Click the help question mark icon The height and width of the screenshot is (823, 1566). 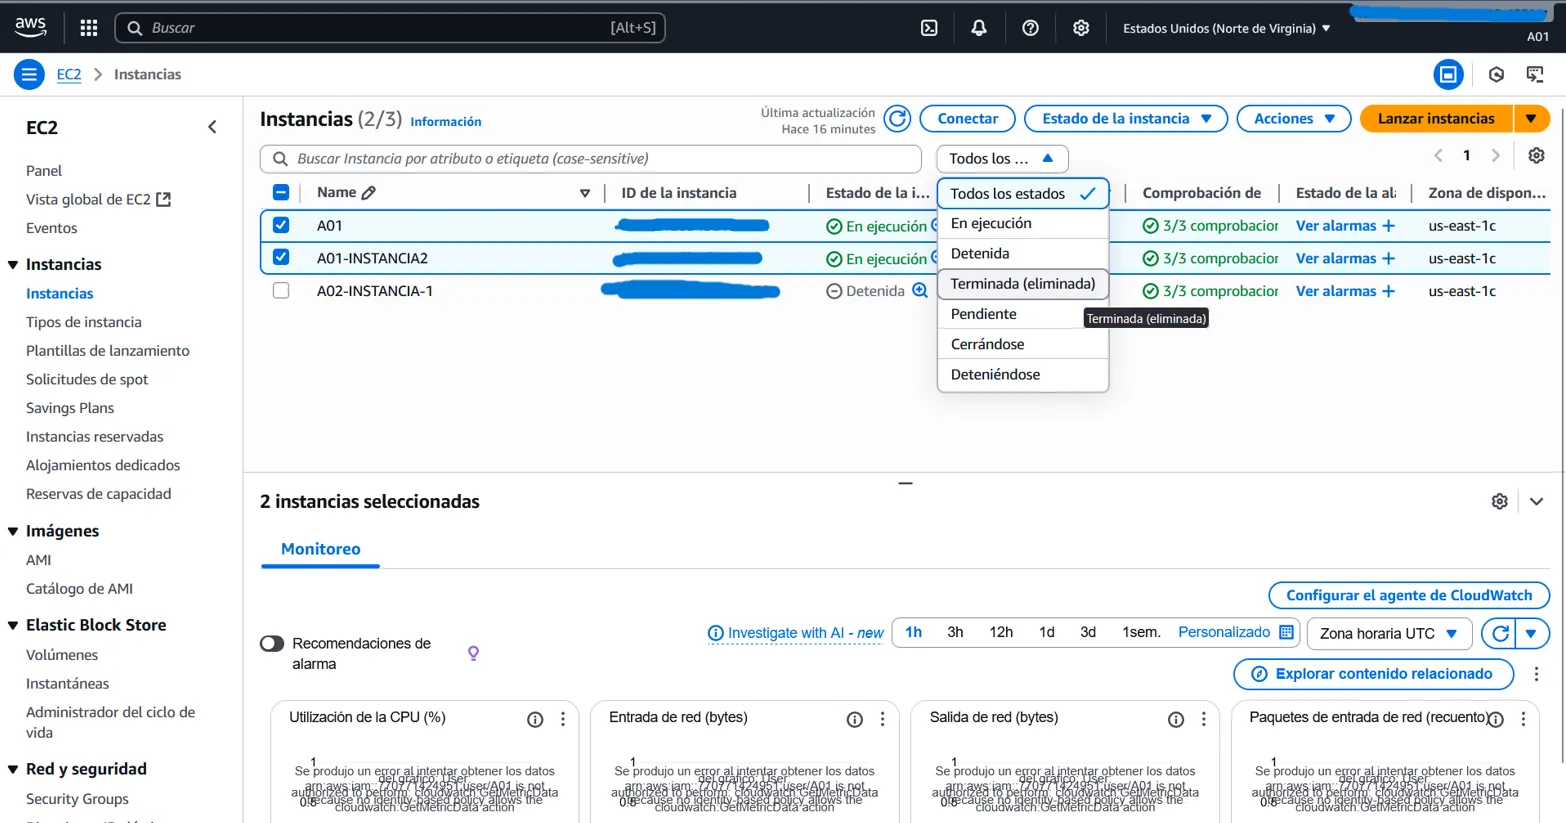point(1030,28)
